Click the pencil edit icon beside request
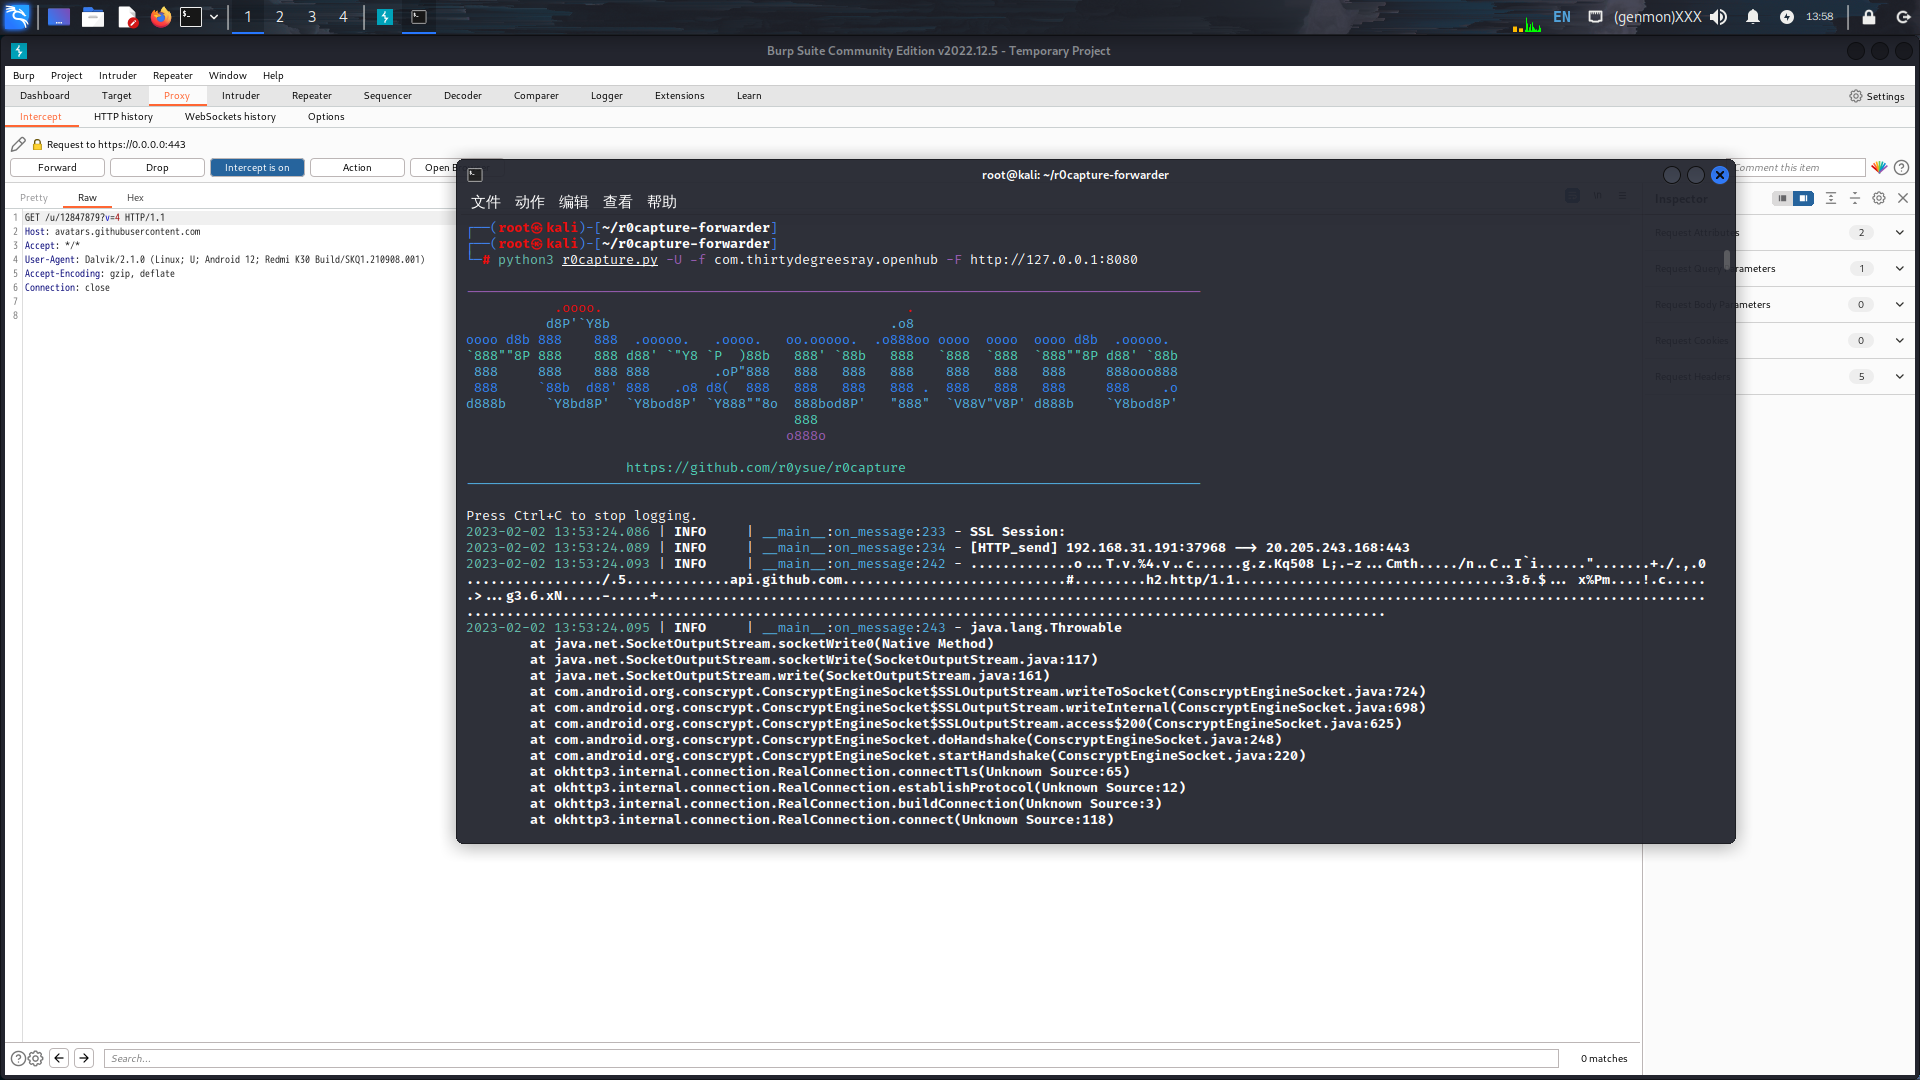The width and height of the screenshot is (1920, 1080). (x=18, y=144)
